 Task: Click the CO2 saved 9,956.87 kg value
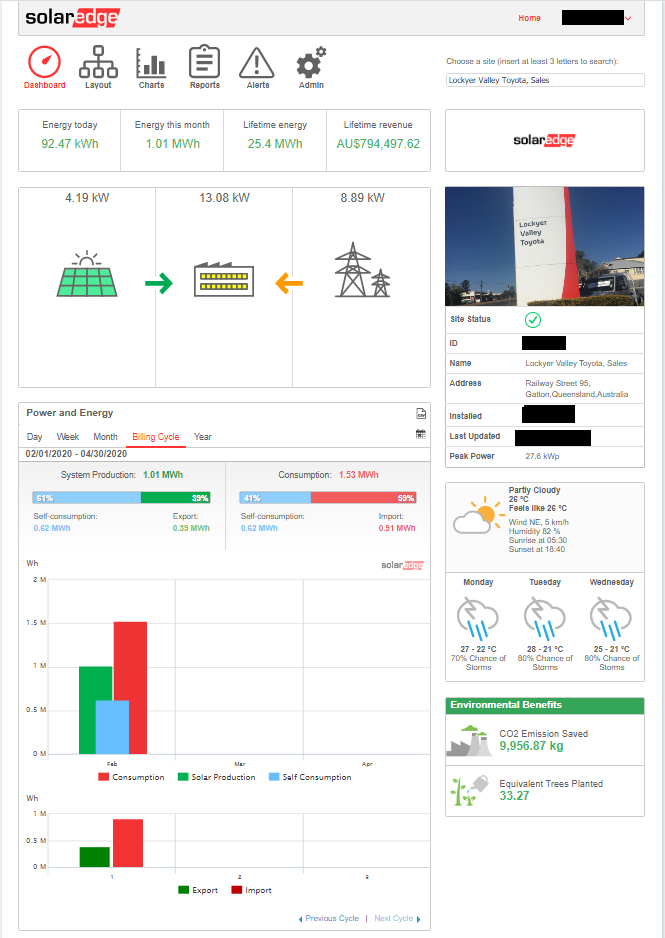[x=532, y=746]
